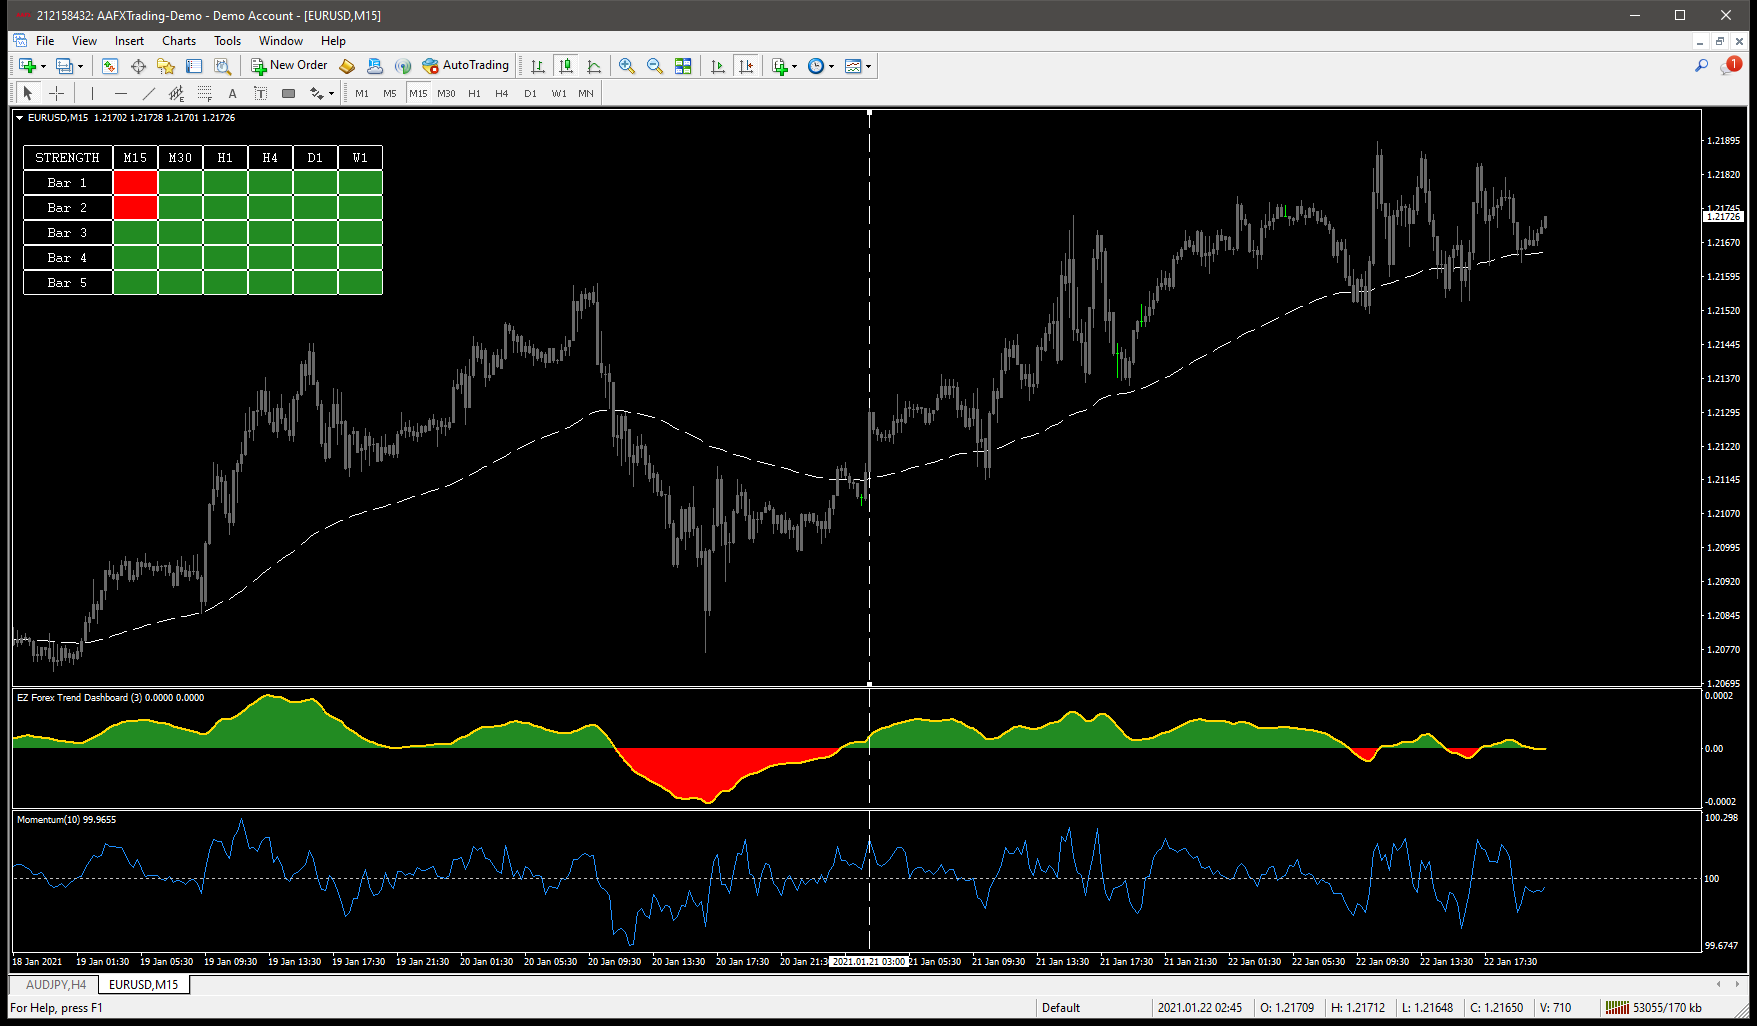This screenshot has width=1757, height=1026.
Task: Toggle Auto Scroll chart icon
Action: [718, 66]
